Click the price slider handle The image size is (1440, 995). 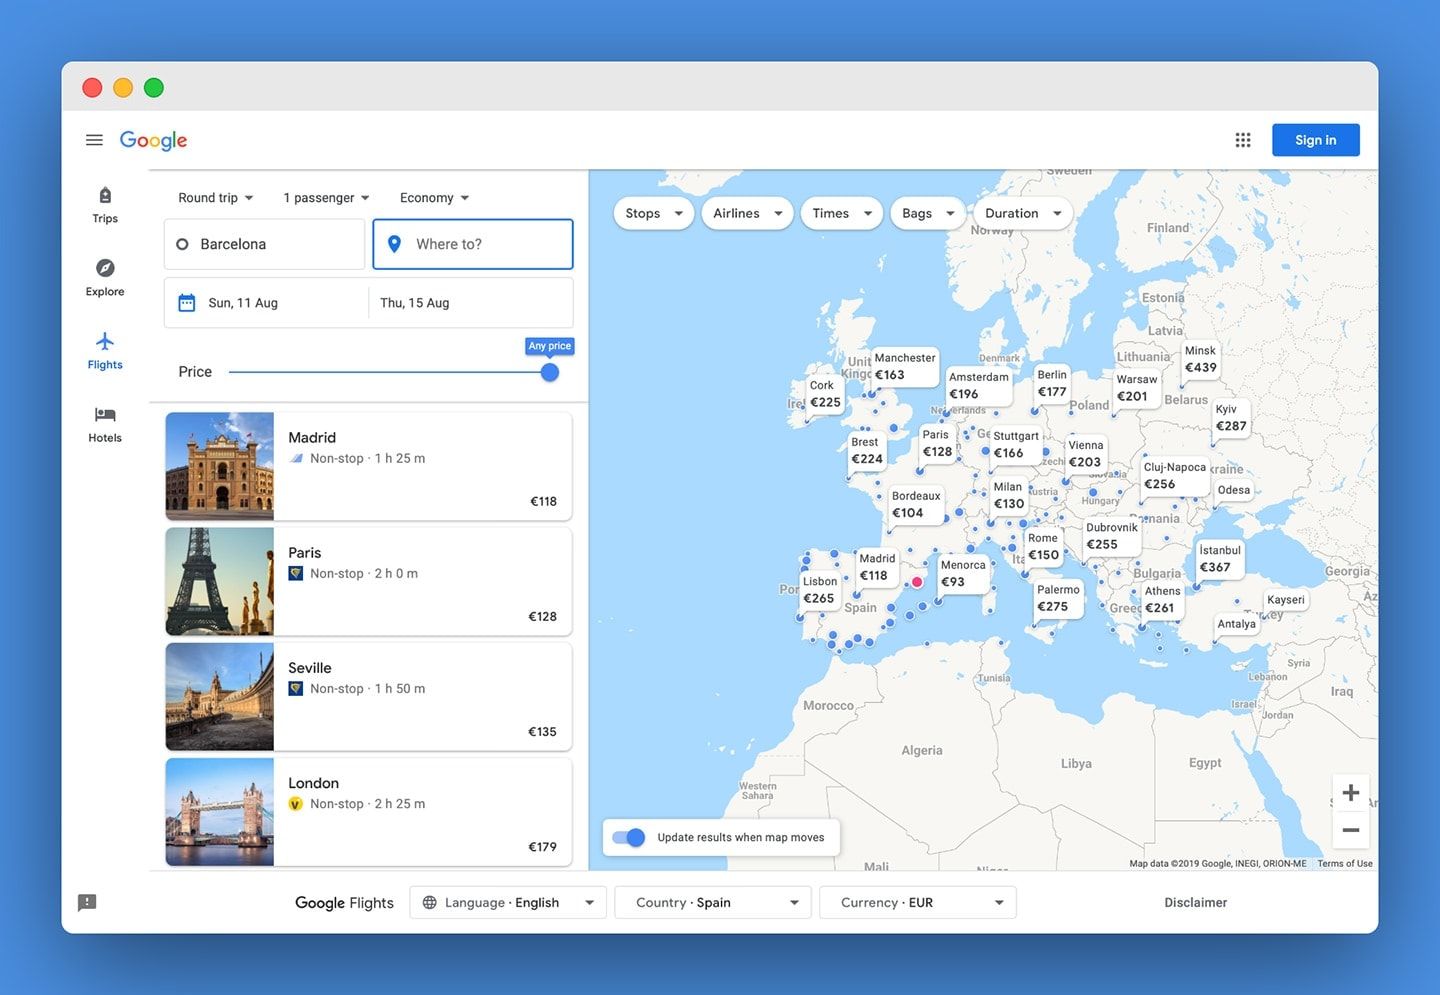(549, 372)
